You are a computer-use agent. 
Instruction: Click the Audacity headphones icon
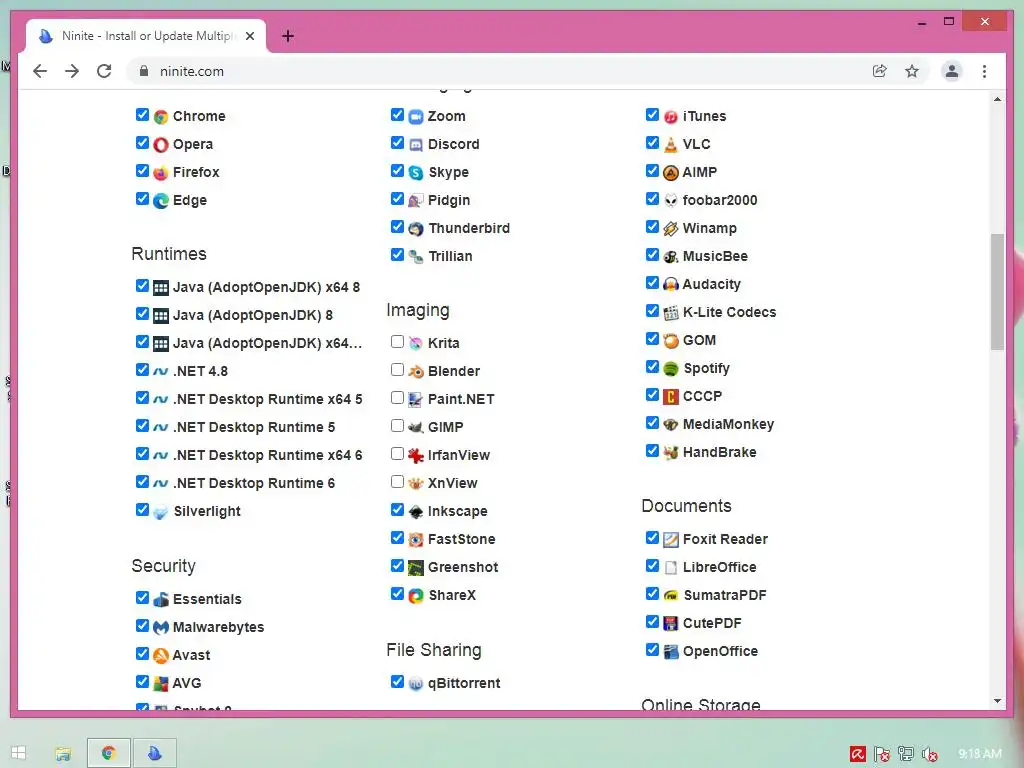671,284
